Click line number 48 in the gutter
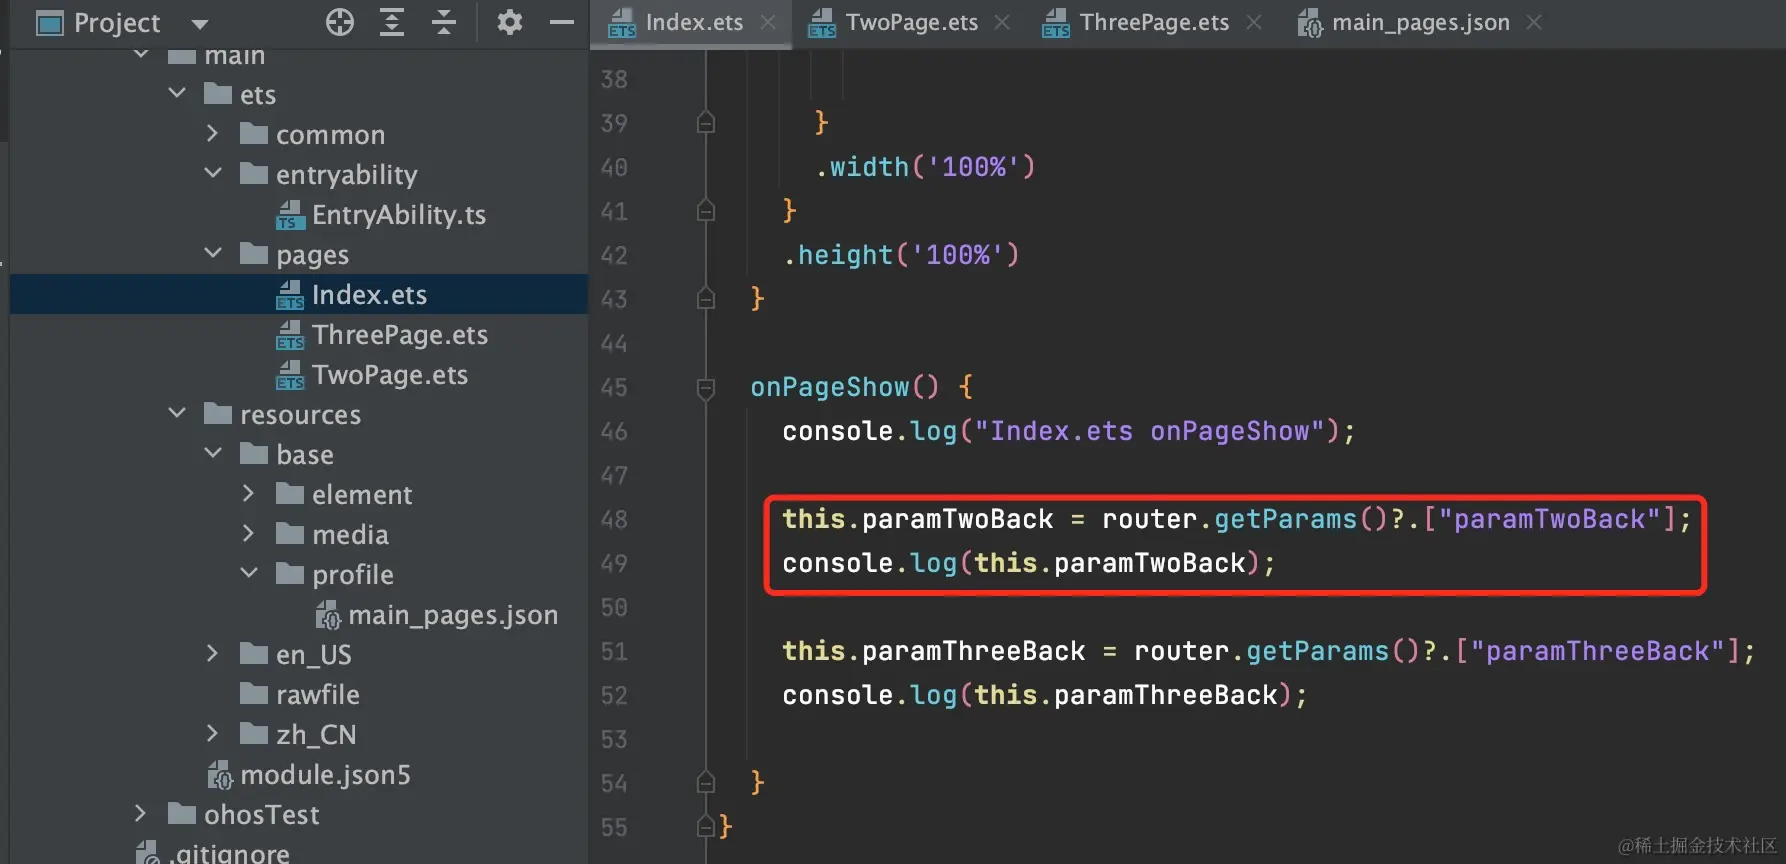This screenshot has width=1786, height=864. tap(614, 519)
